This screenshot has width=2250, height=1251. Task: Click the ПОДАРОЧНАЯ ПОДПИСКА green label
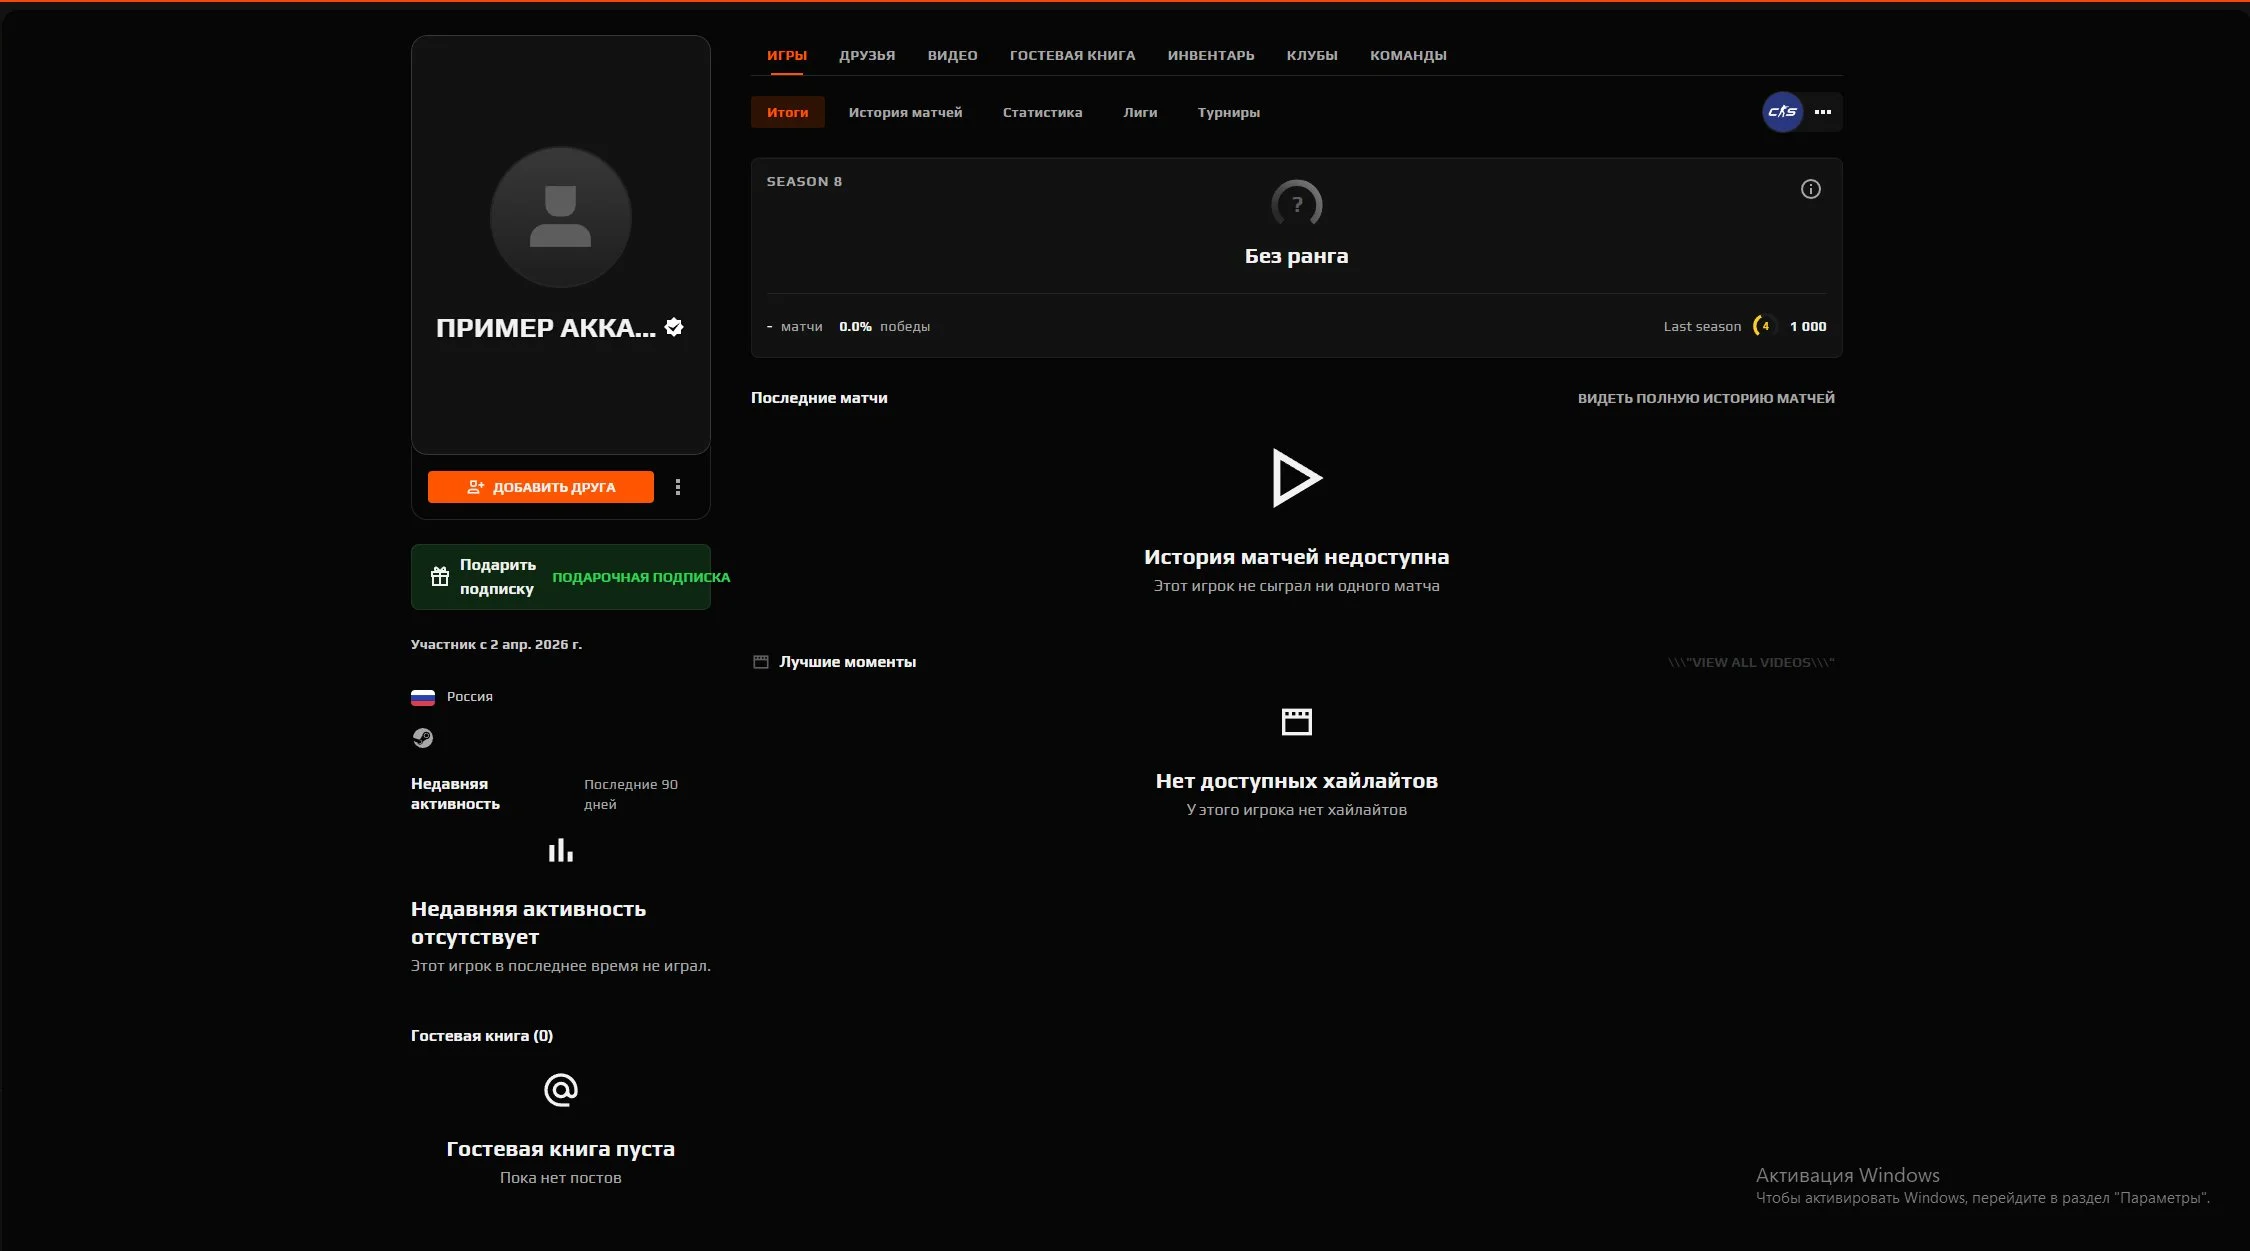coord(641,577)
